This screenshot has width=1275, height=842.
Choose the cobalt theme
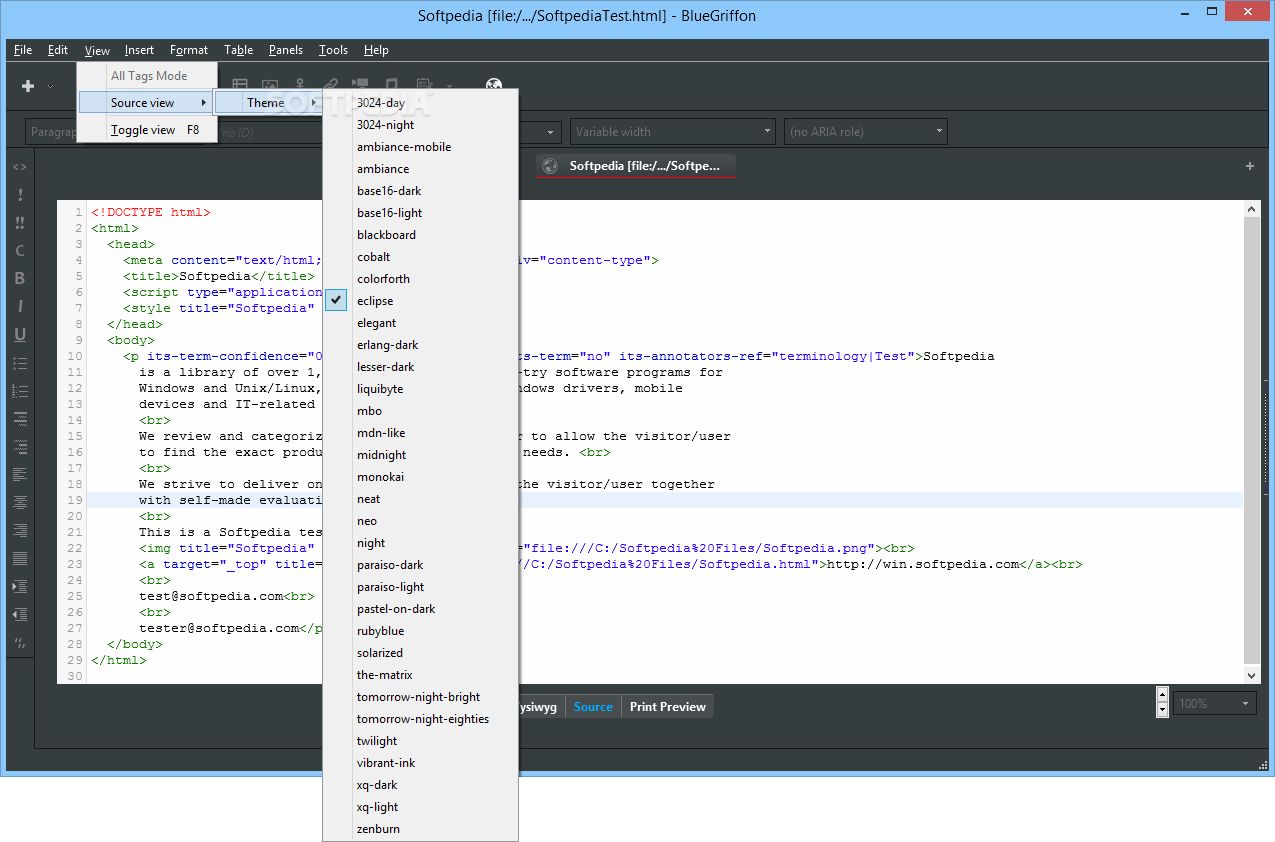[420, 257]
